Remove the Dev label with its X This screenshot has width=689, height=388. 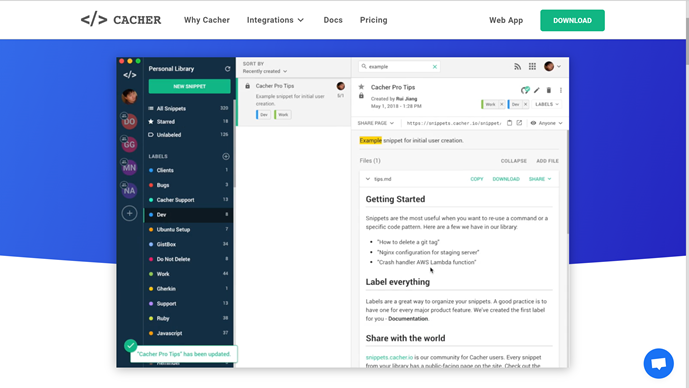(x=525, y=104)
